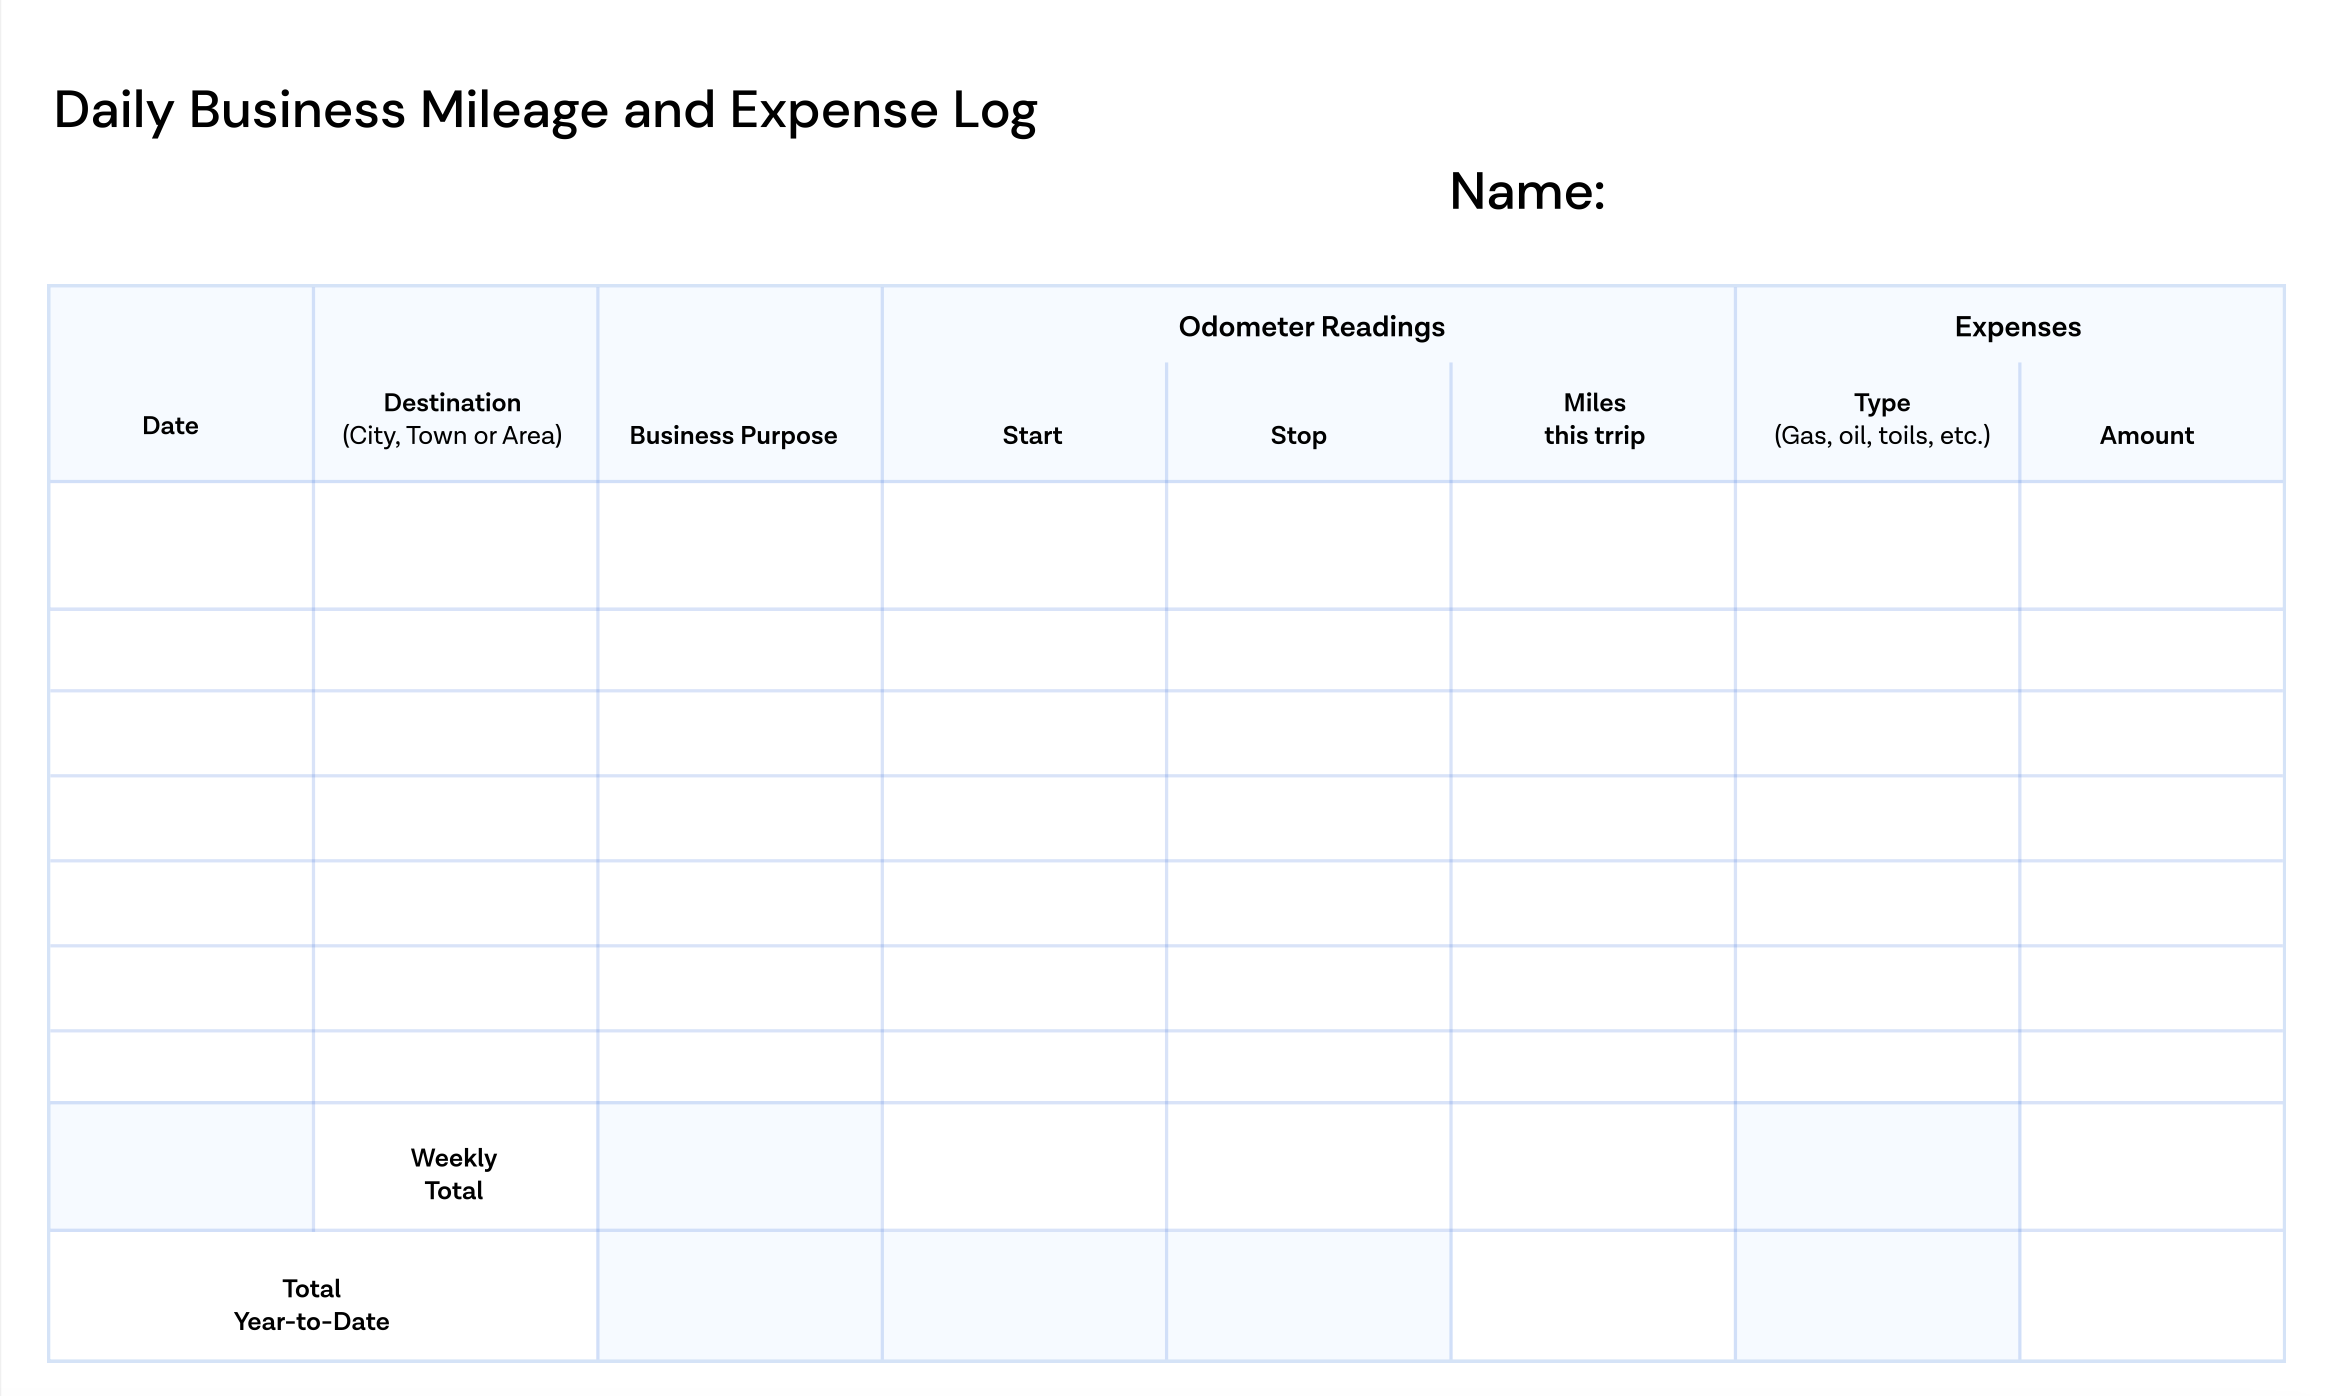Click the Odometer Readings group header
The image size is (2338, 1396).
pyautogui.click(x=1311, y=327)
